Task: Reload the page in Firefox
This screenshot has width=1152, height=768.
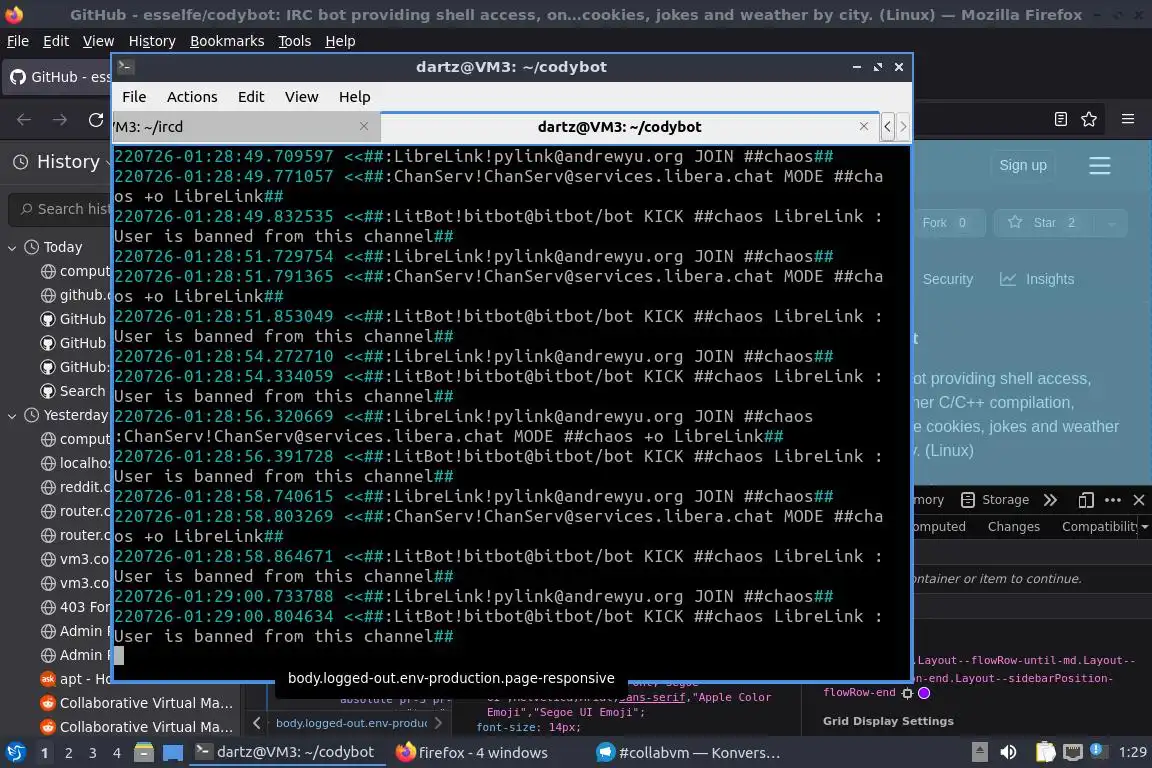Action: click(96, 120)
